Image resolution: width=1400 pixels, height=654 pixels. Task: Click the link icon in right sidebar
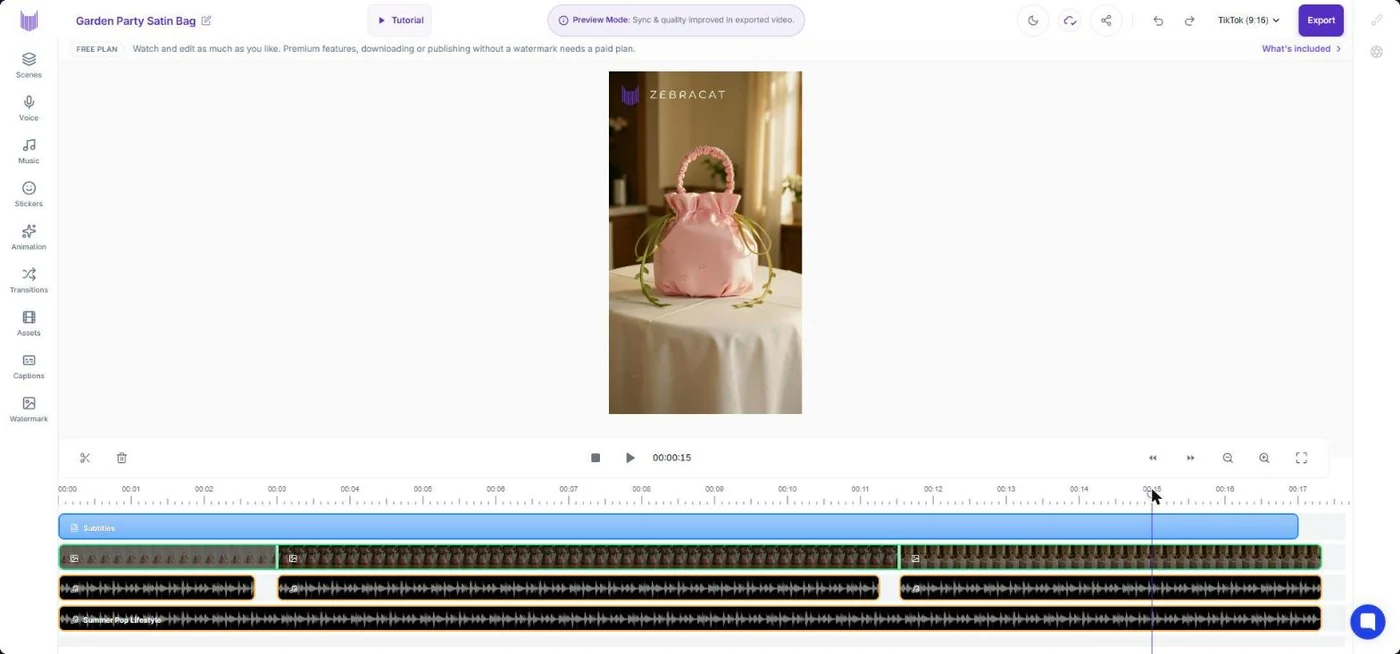[x=1377, y=20]
